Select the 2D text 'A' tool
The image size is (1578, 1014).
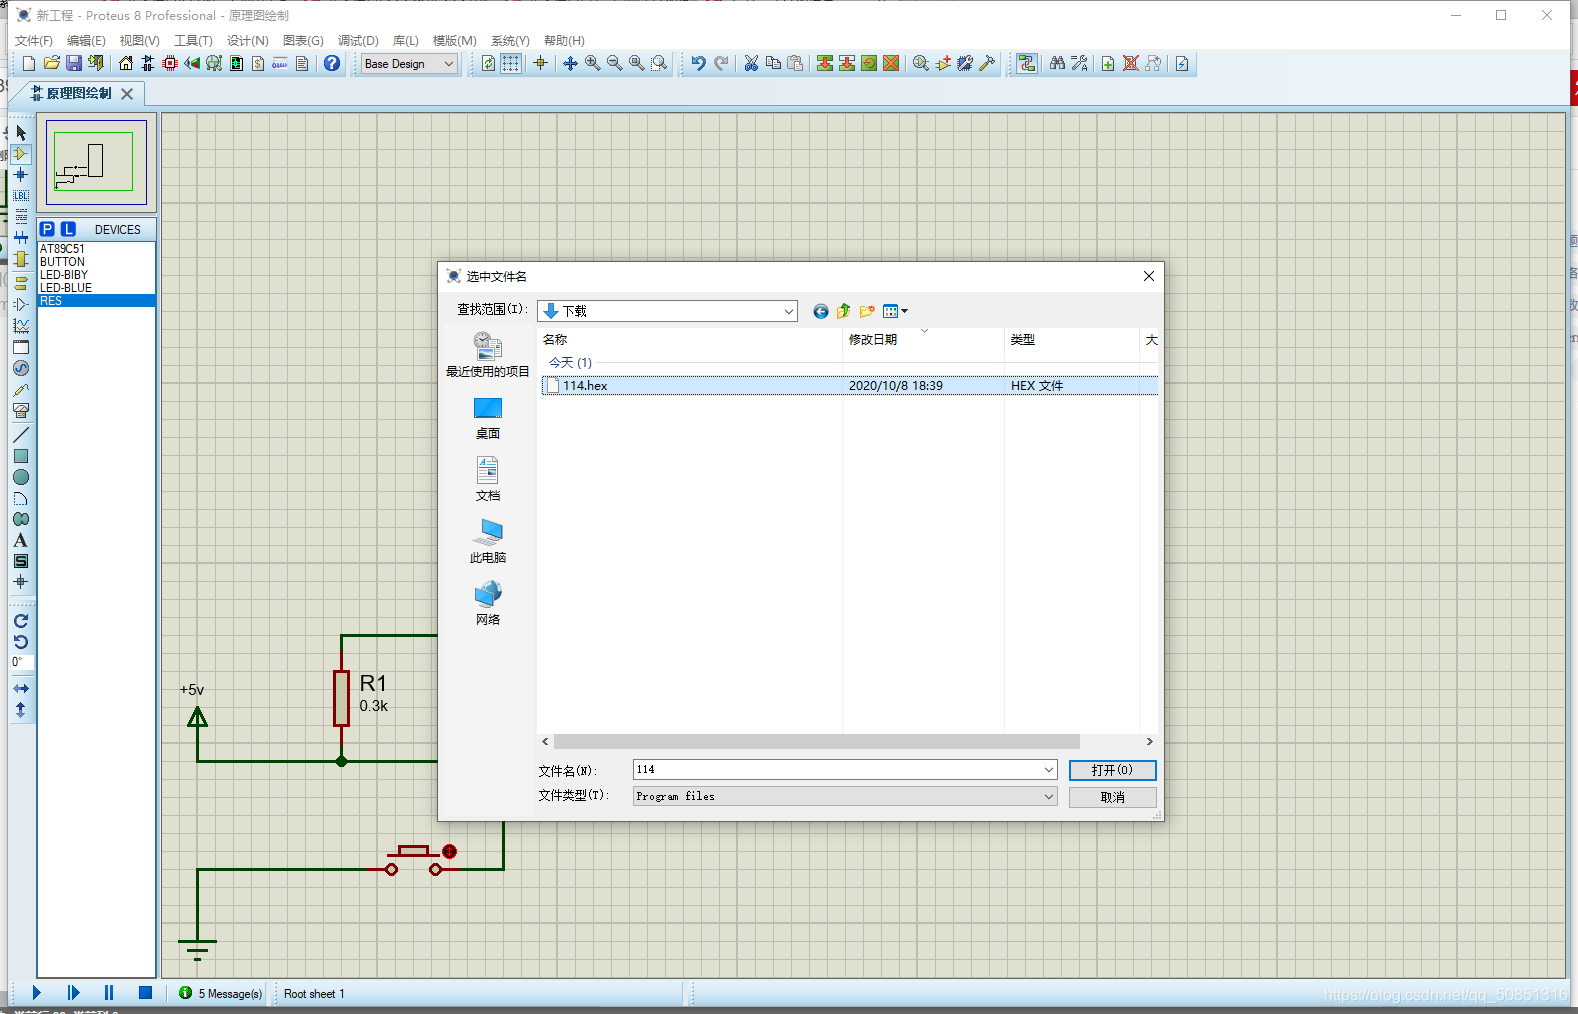pyautogui.click(x=21, y=540)
